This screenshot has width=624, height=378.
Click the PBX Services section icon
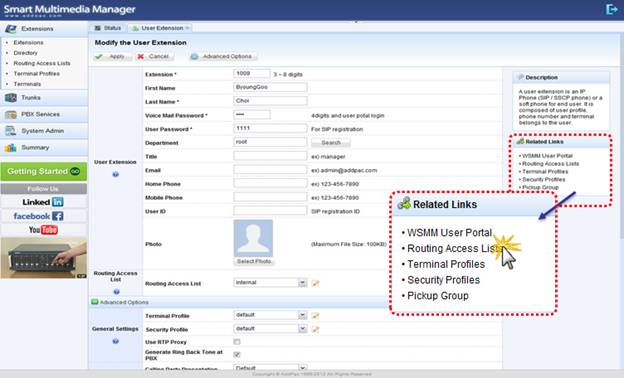(x=11, y=115)
